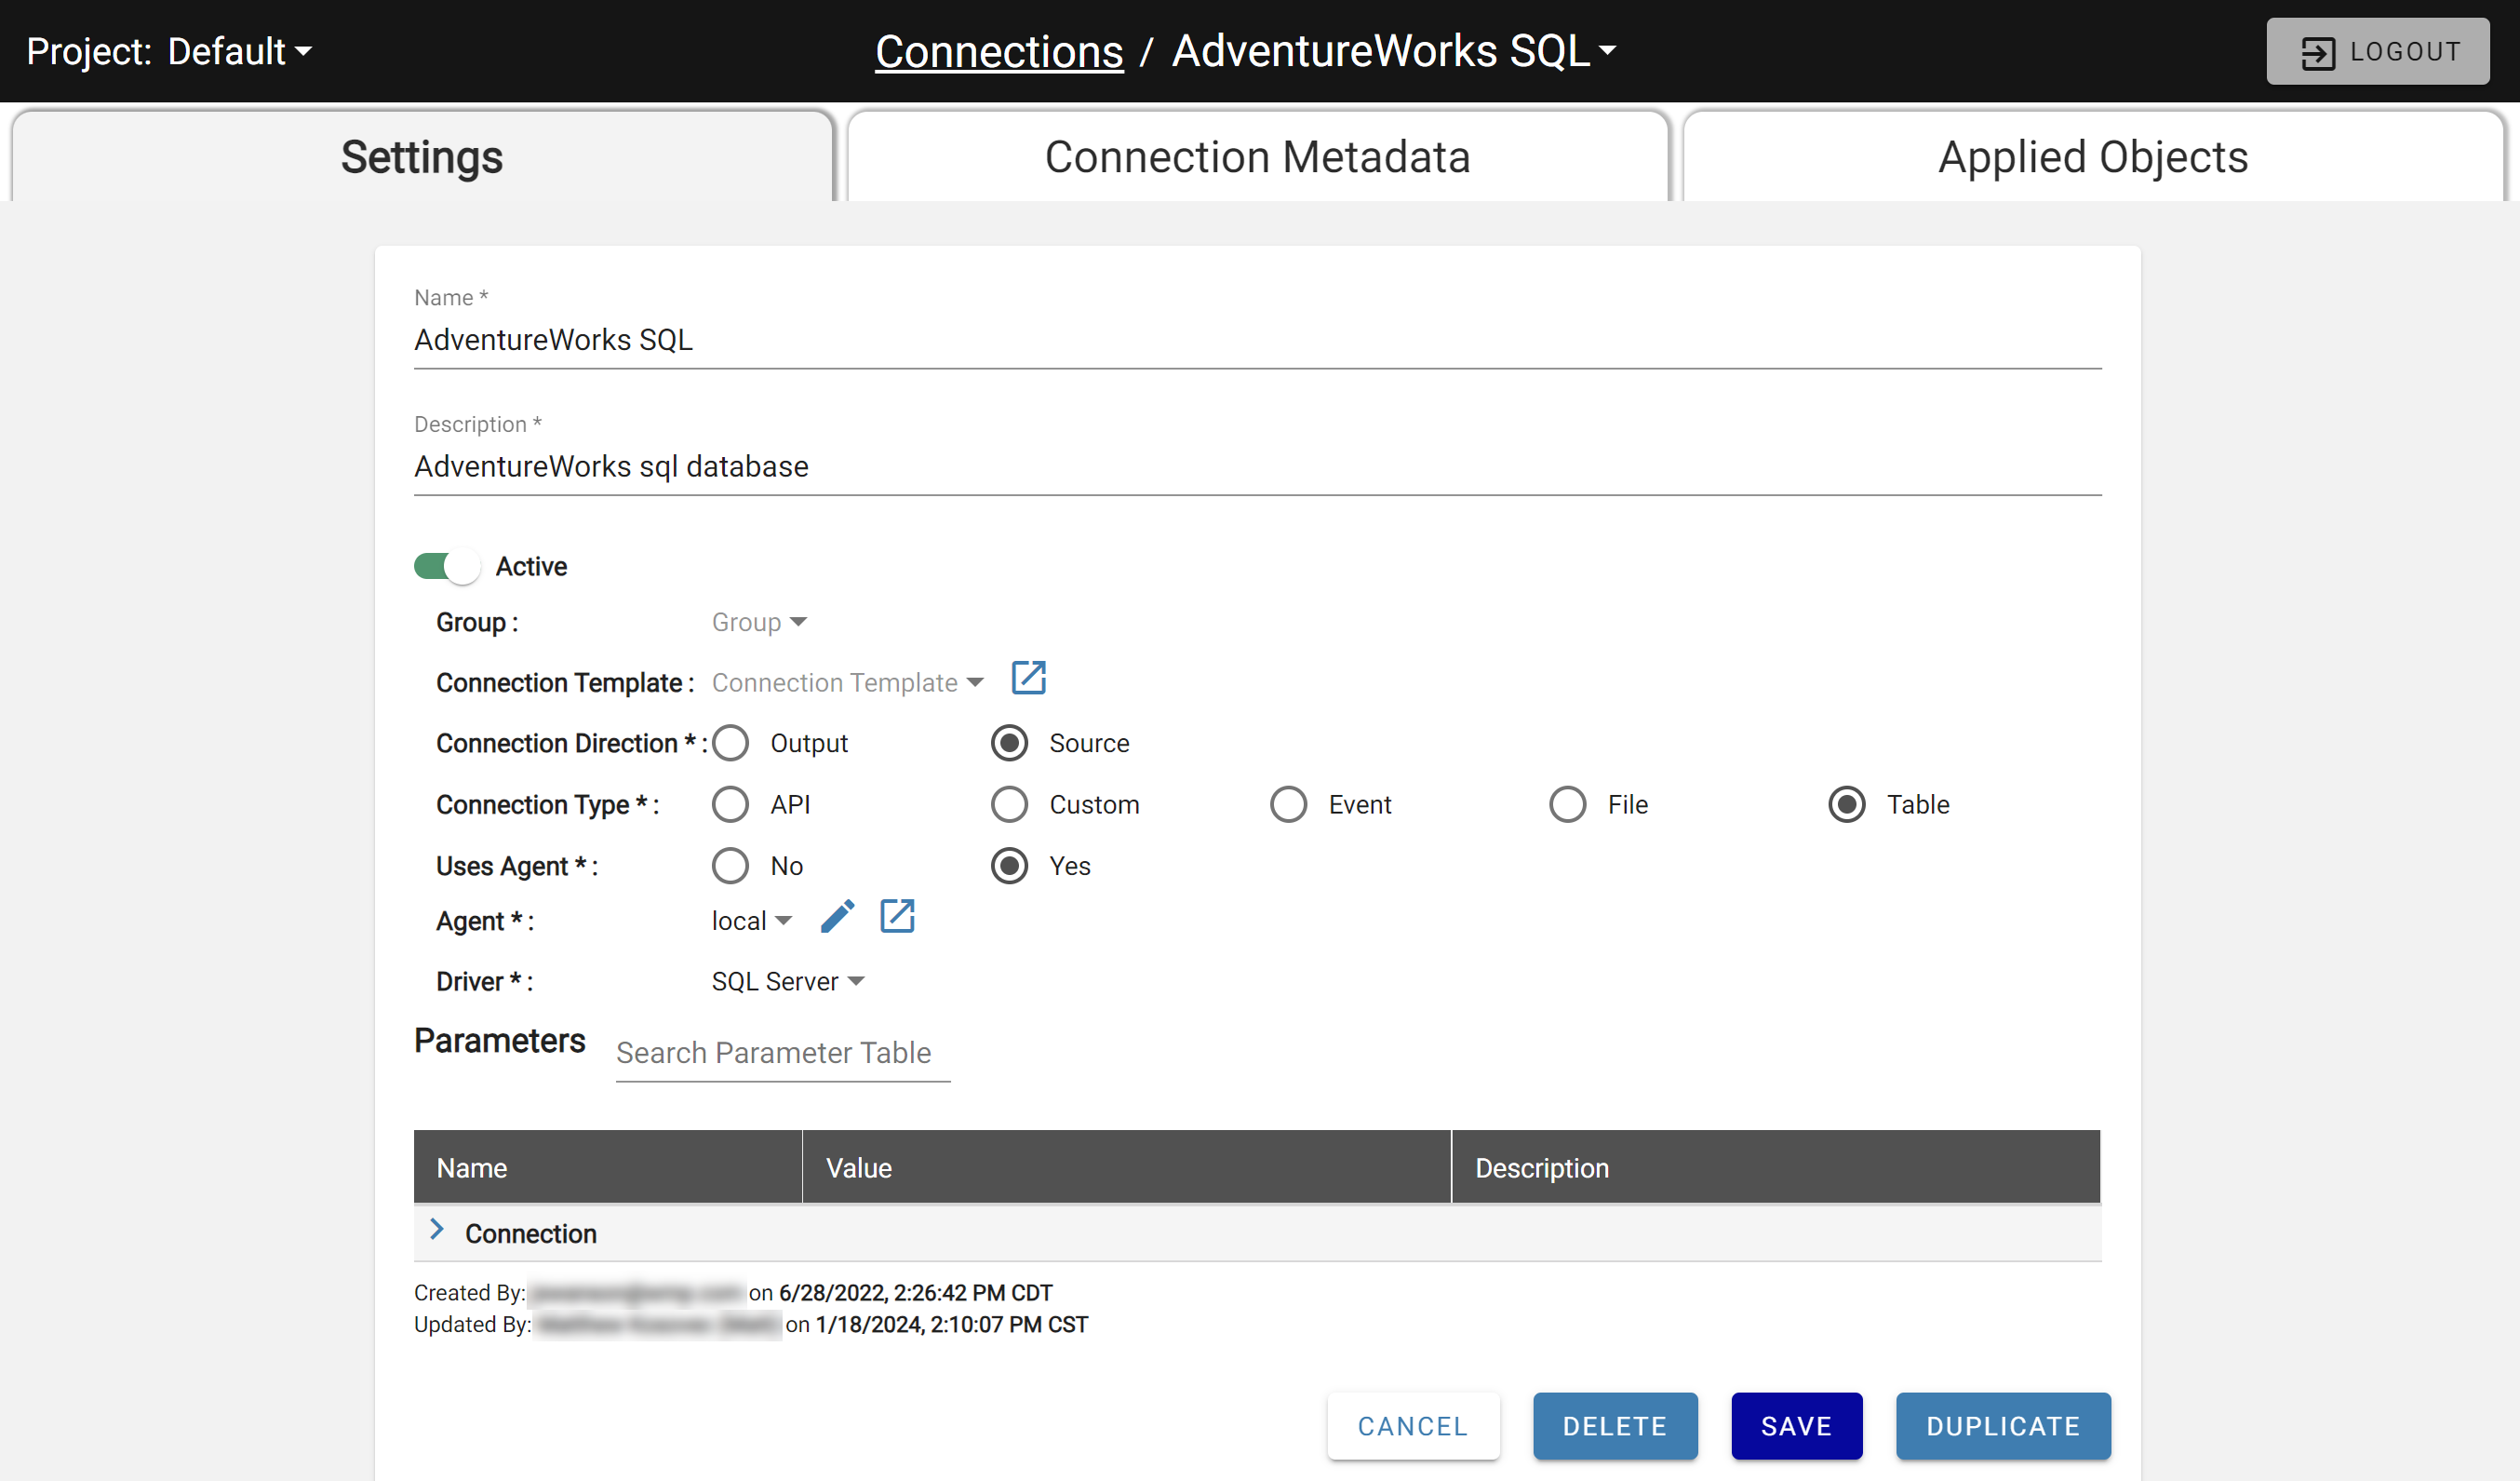Choose API connection type
The width and height of the screenshot is (2520, 1481).
(730, 804)
